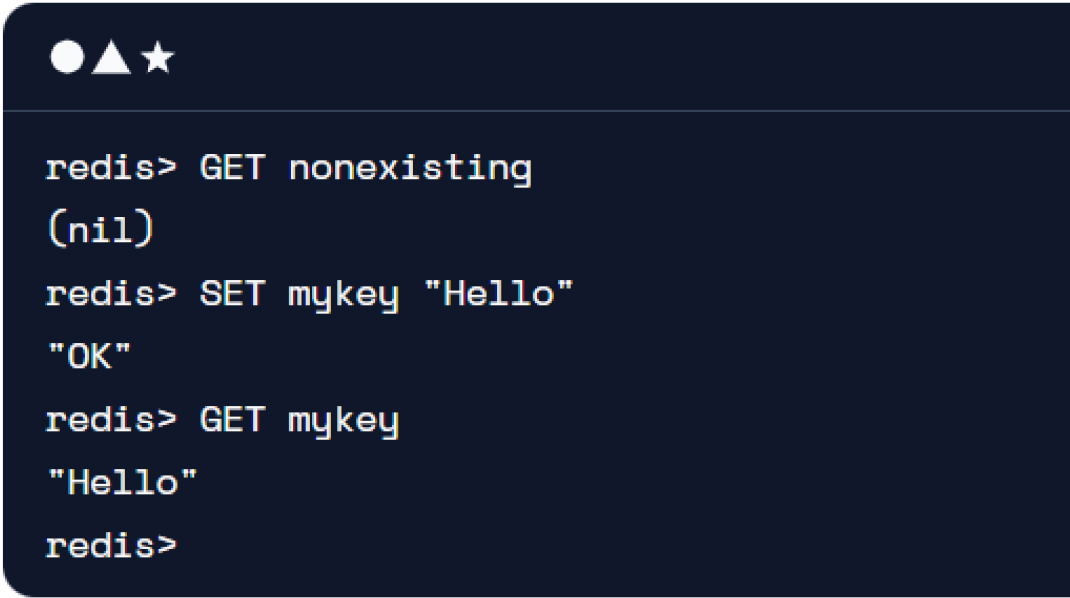
Task: Select the "OK" response output
Action: pos(89,356)
